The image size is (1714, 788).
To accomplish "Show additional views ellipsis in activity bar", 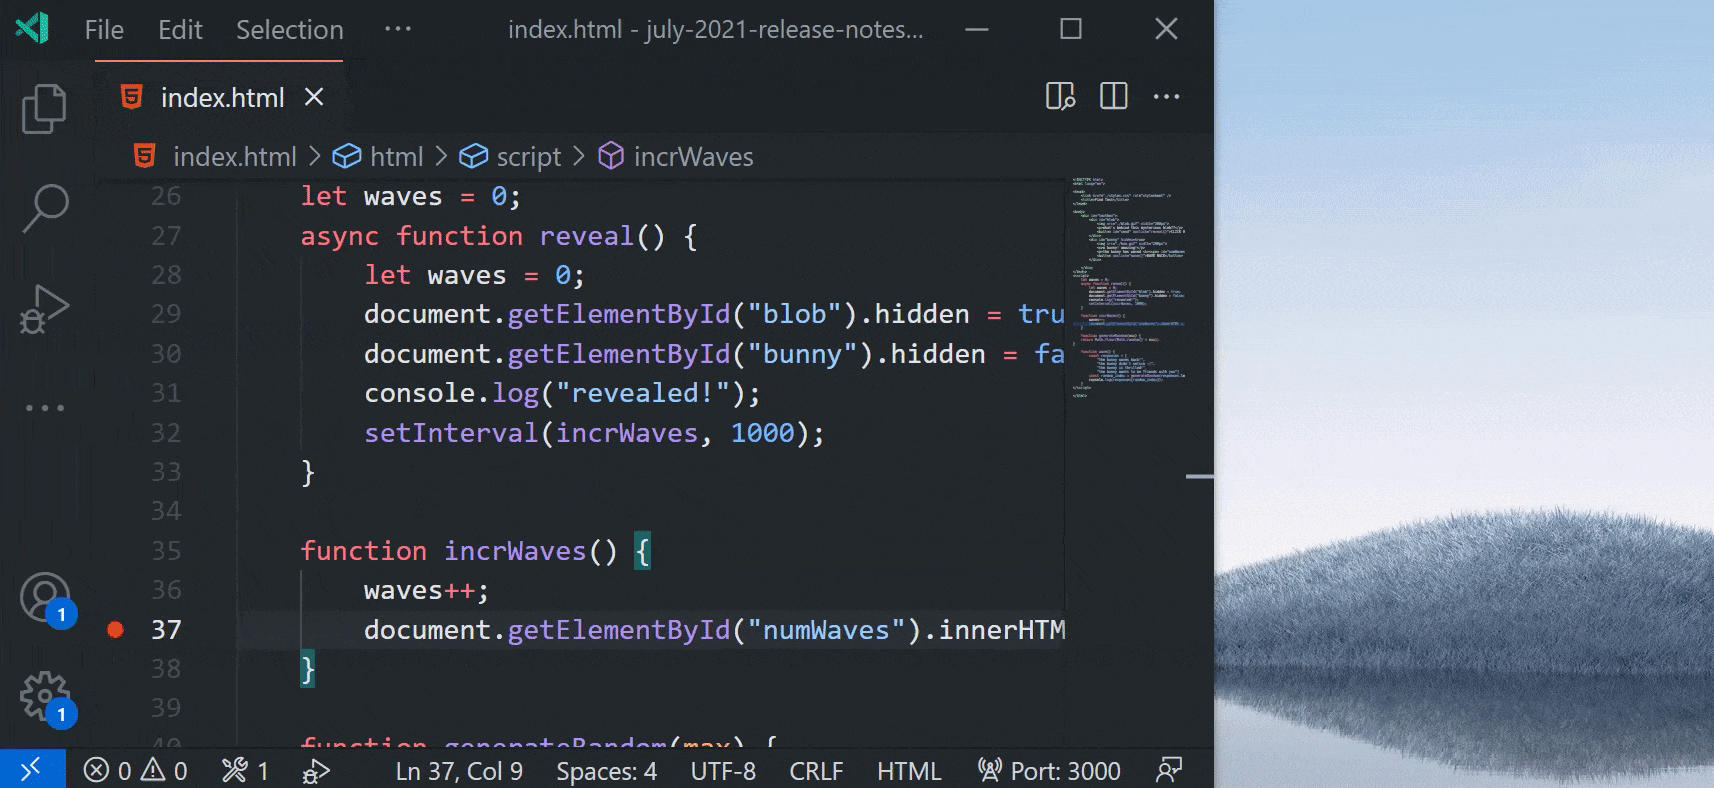I will [x=45, y=408].
